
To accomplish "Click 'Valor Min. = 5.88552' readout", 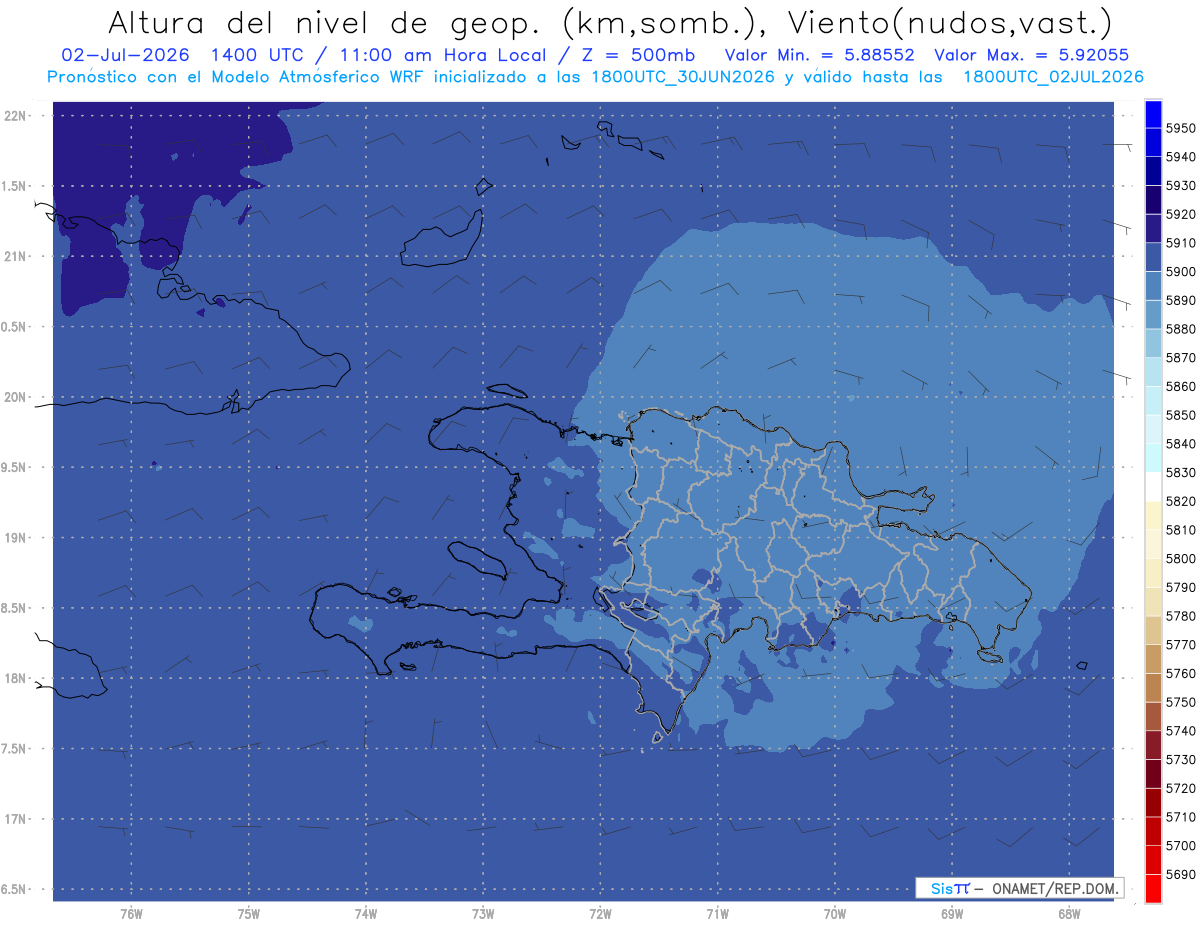I will (819, 55).
